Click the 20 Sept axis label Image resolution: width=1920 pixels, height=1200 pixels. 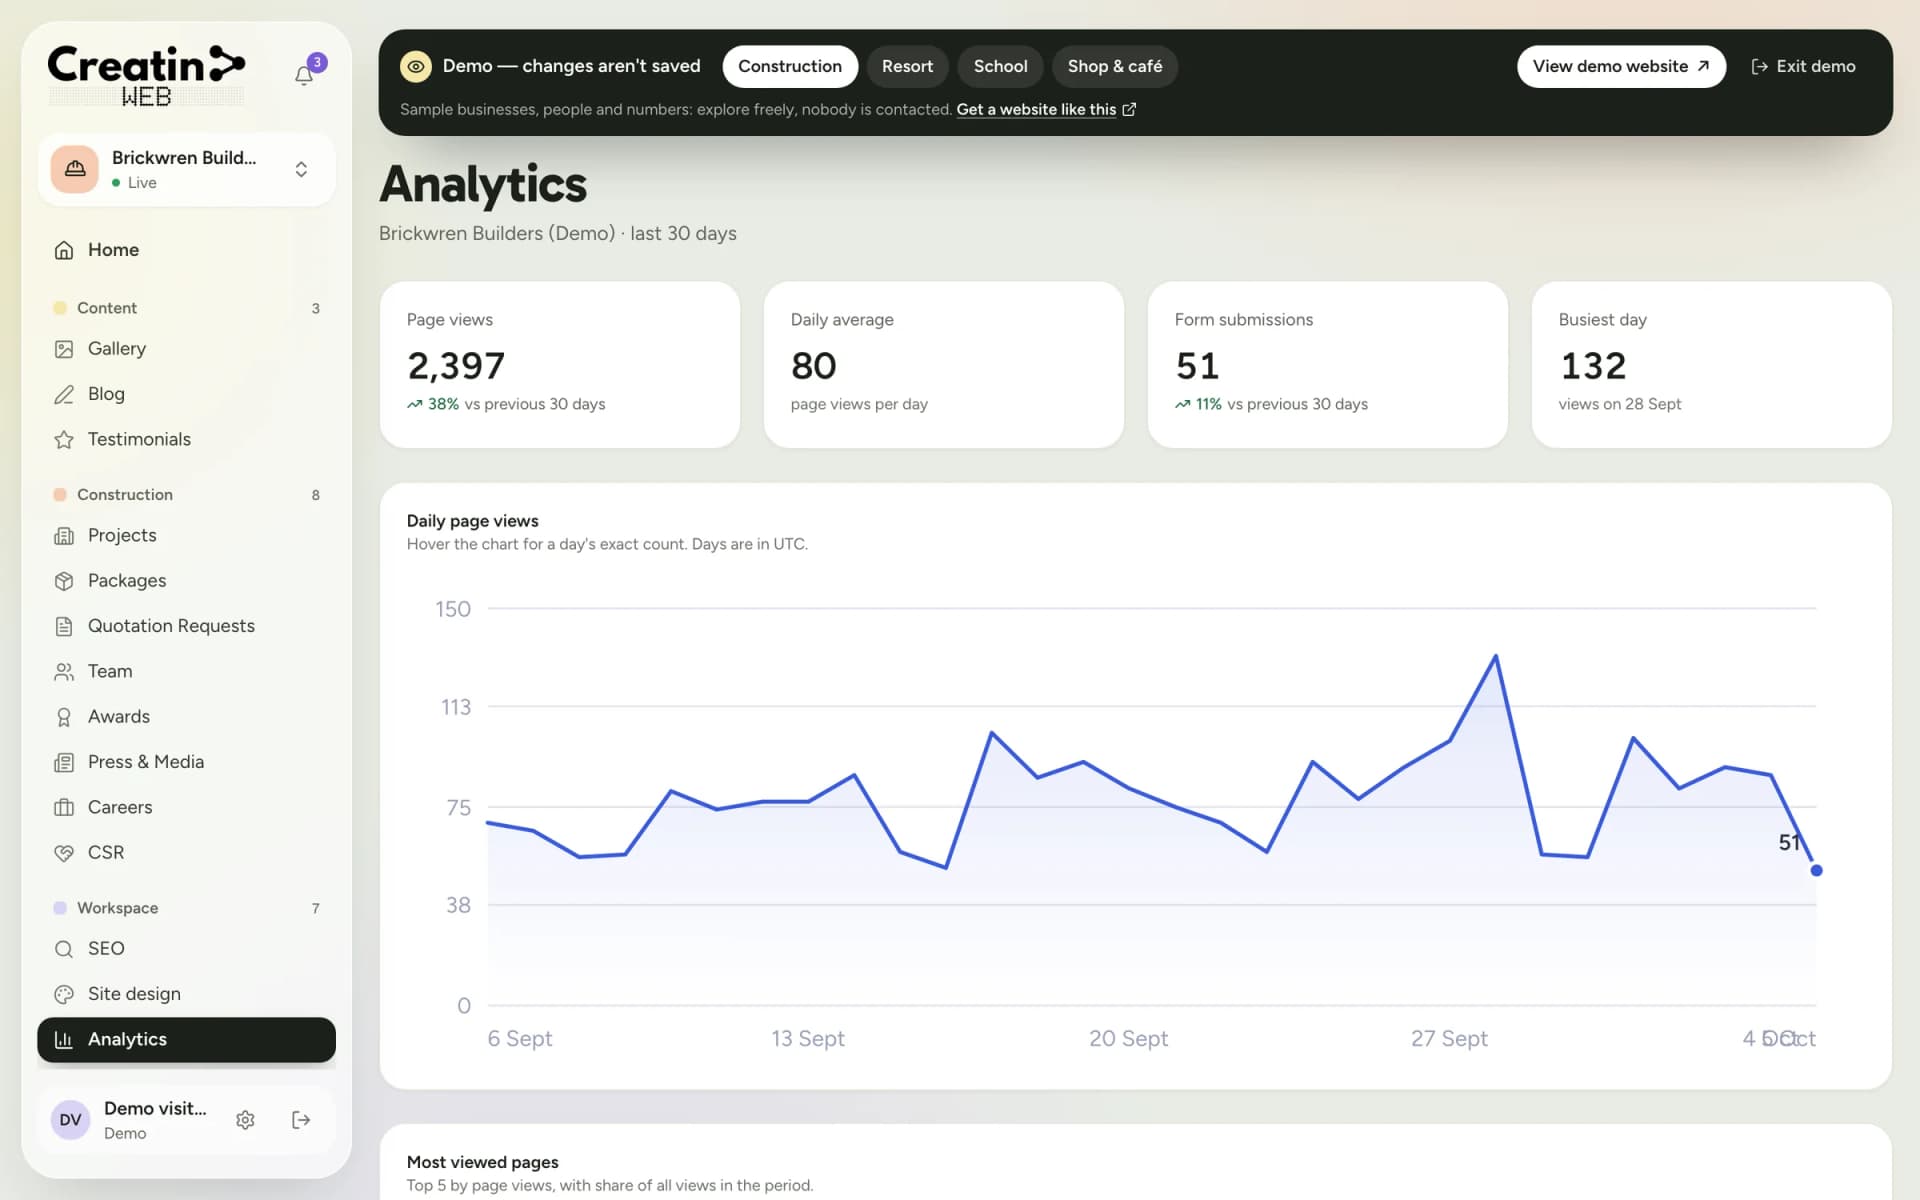point(1128,1038)
